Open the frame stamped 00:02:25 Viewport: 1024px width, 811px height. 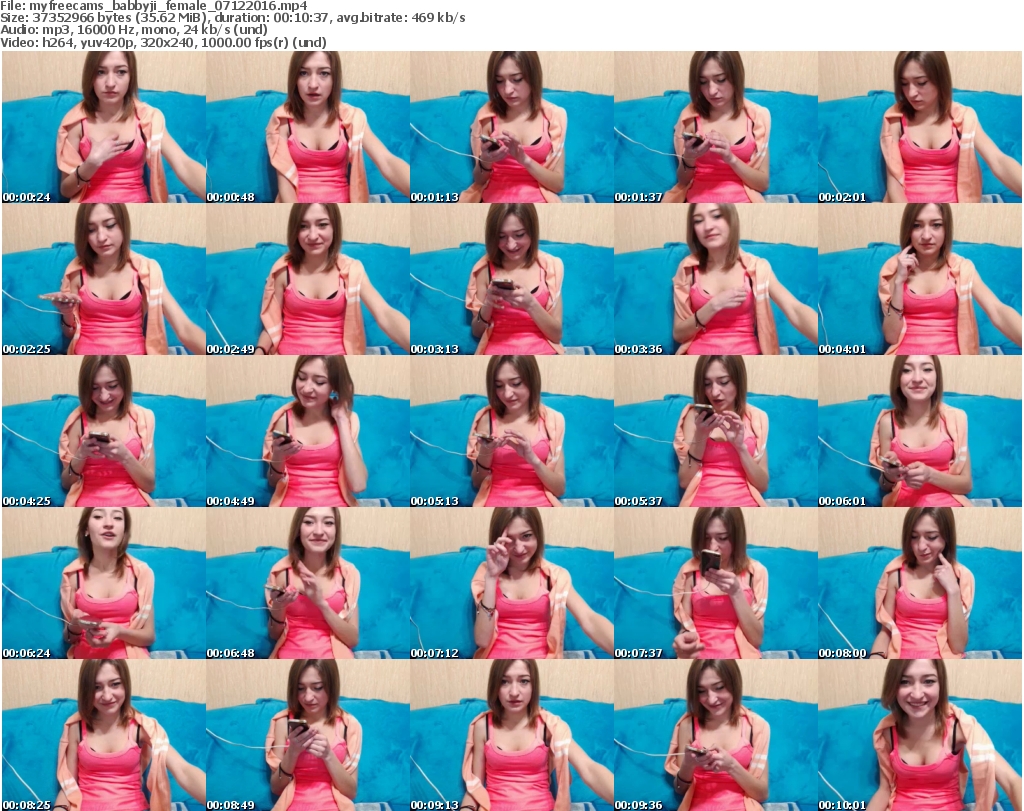coord(104,279)
